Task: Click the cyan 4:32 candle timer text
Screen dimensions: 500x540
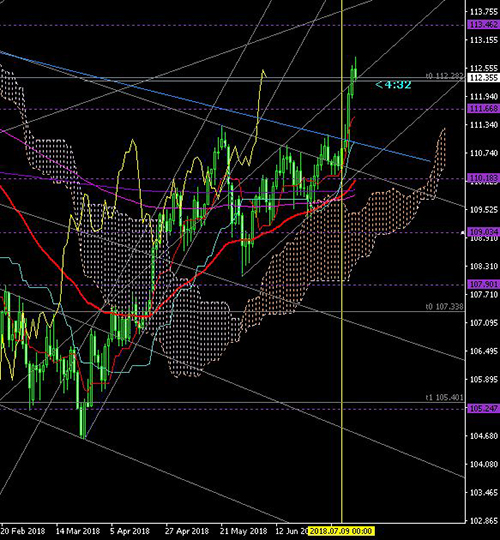Action: [394, 85]
